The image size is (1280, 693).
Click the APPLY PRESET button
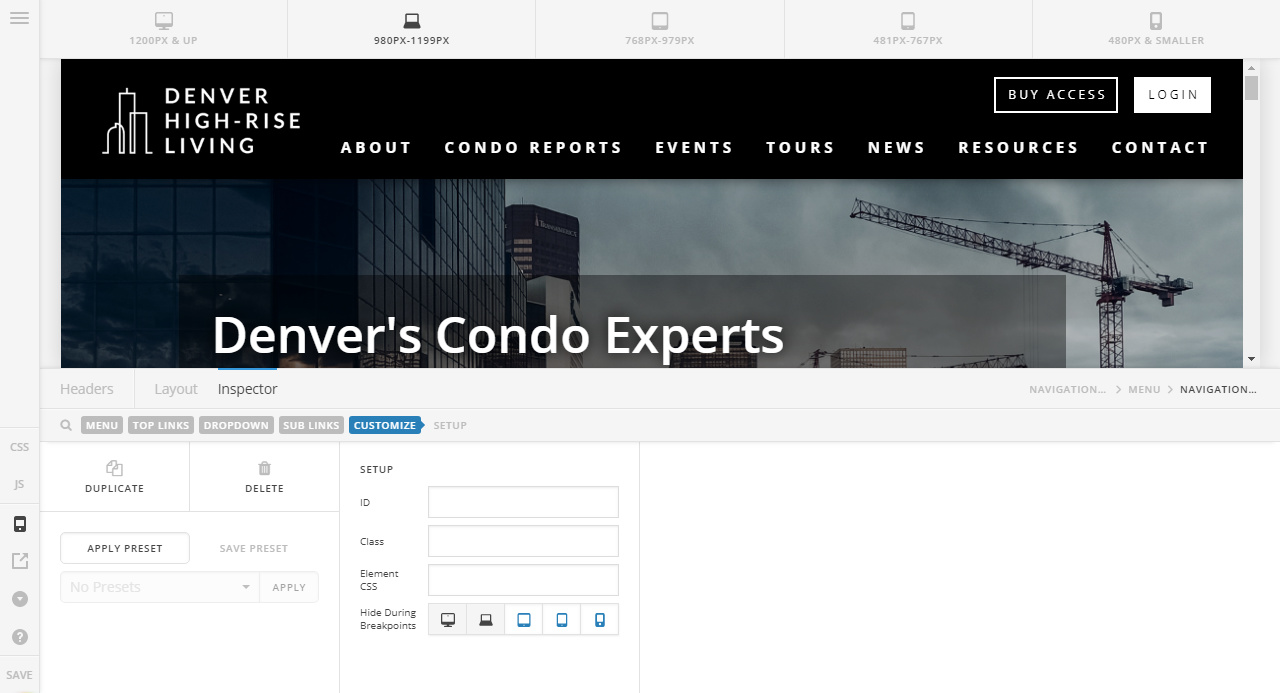(125, 548)
